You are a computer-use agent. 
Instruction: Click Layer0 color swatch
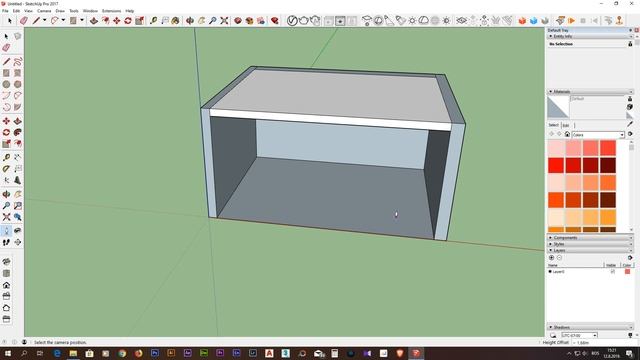[x=627, y=271]
